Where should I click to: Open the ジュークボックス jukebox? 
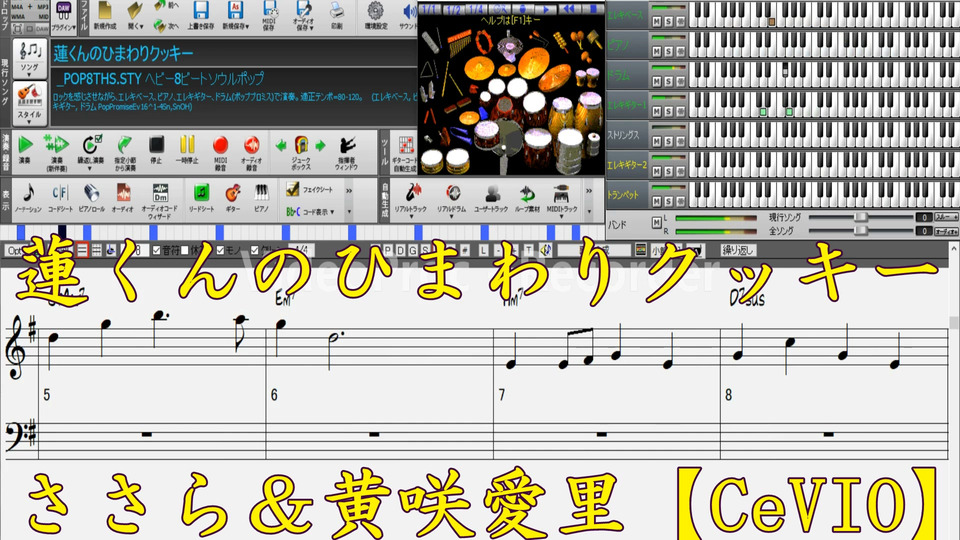point(301,152)
